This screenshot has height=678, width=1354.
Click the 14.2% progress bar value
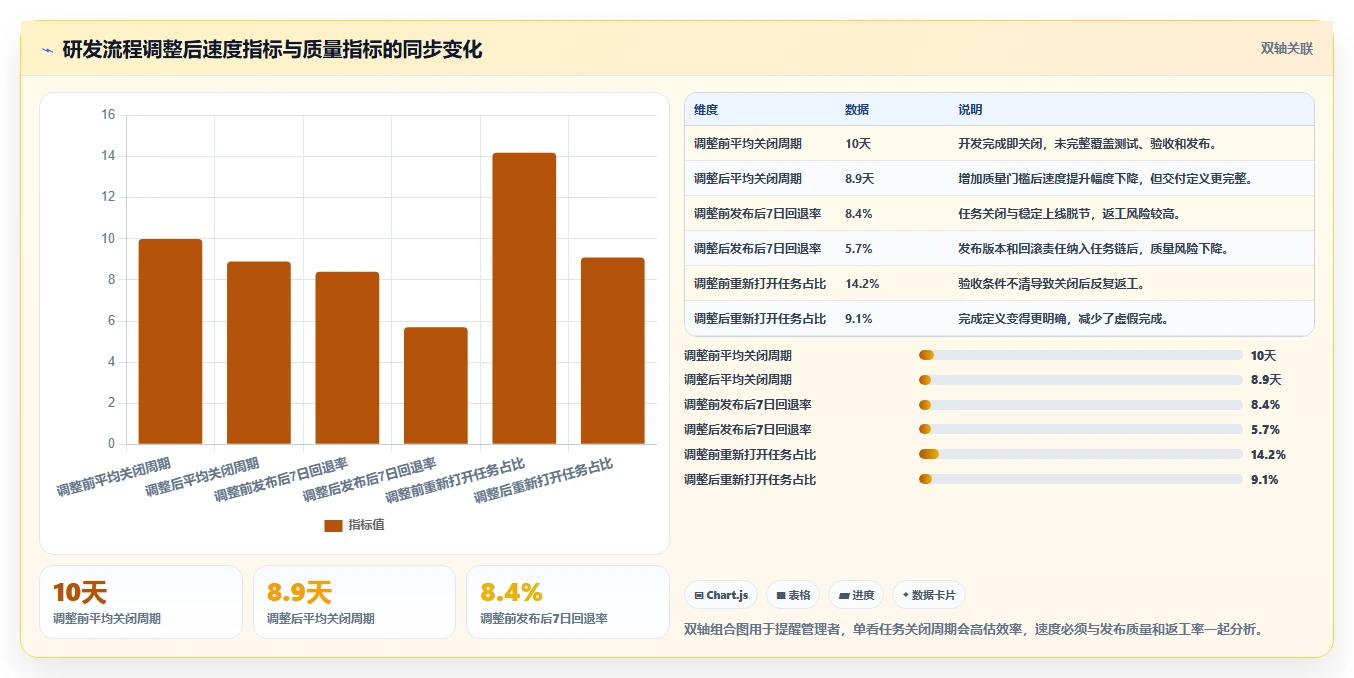(x=1268, y=455)
